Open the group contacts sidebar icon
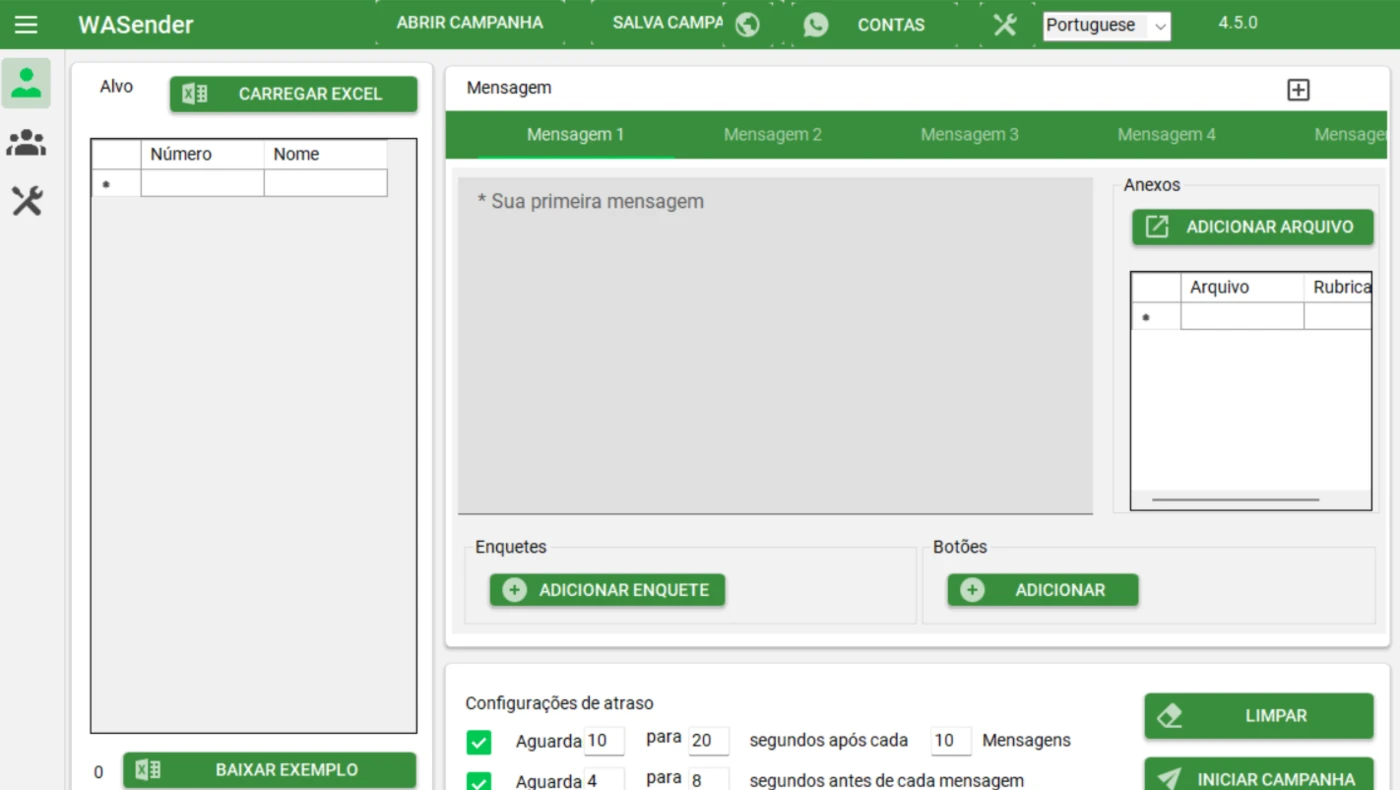 coord(26,143)
